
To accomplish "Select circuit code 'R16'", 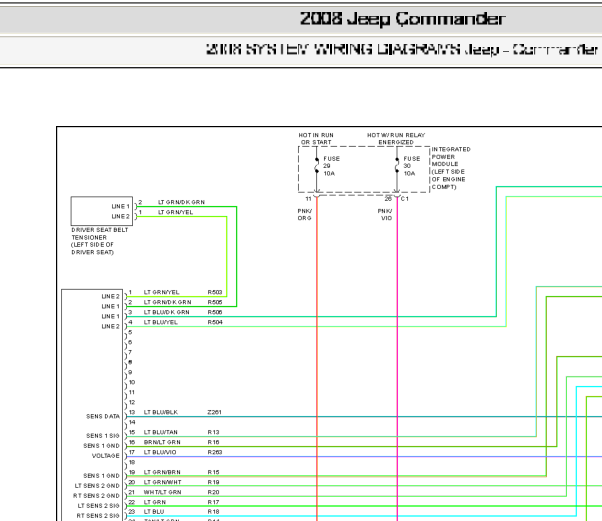I will click(213, 442).
